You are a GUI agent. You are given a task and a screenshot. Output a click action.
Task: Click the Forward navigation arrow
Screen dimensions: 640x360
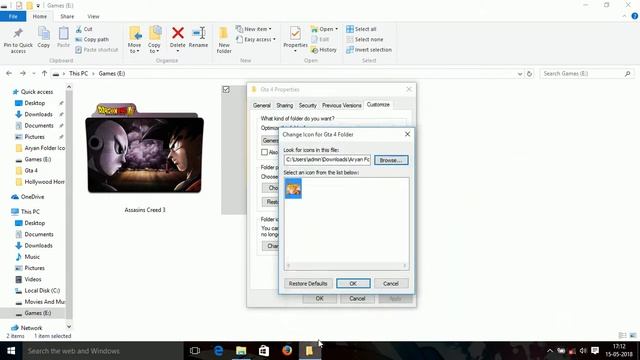tap(23, 73)
